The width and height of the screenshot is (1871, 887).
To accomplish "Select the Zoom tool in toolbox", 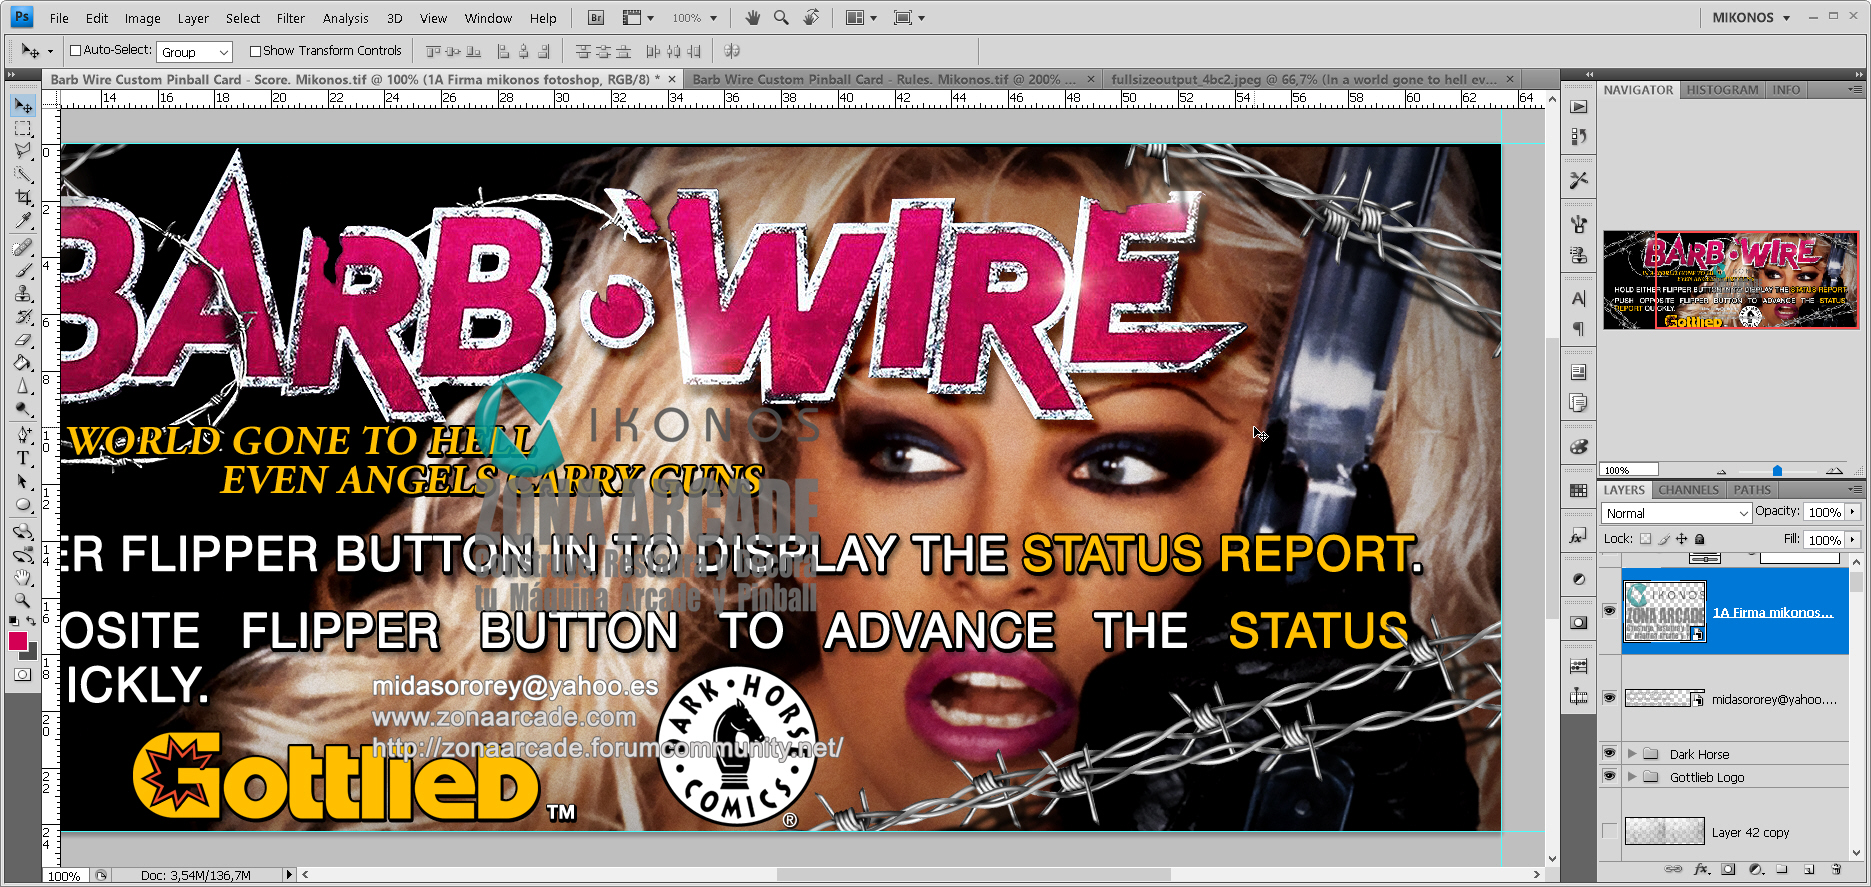I will (x=22, y=601).
